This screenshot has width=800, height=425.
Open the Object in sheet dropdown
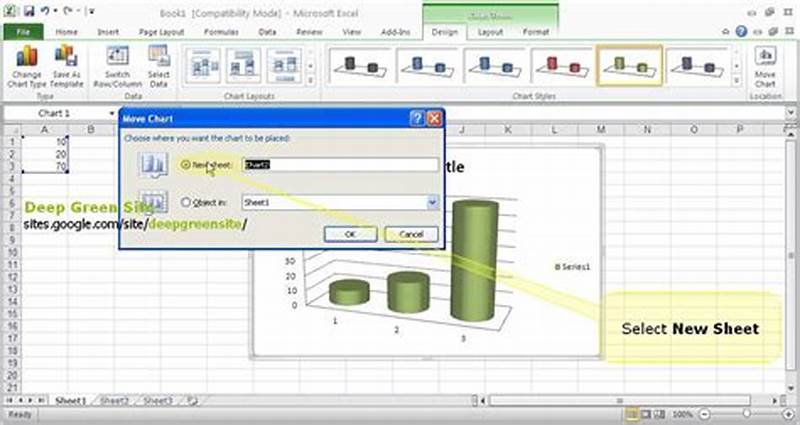(x=432, y=203)
